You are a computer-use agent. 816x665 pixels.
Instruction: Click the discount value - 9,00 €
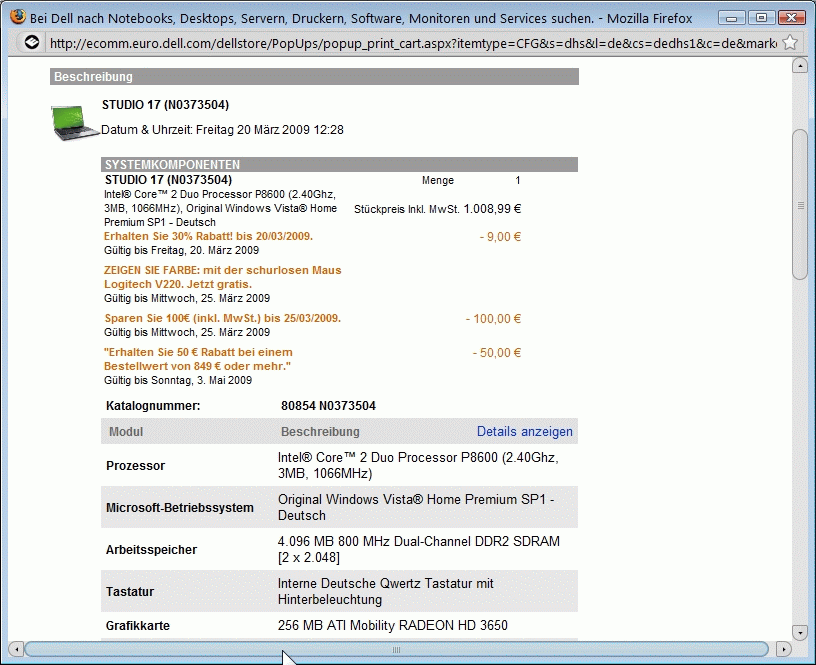(500, 237)
